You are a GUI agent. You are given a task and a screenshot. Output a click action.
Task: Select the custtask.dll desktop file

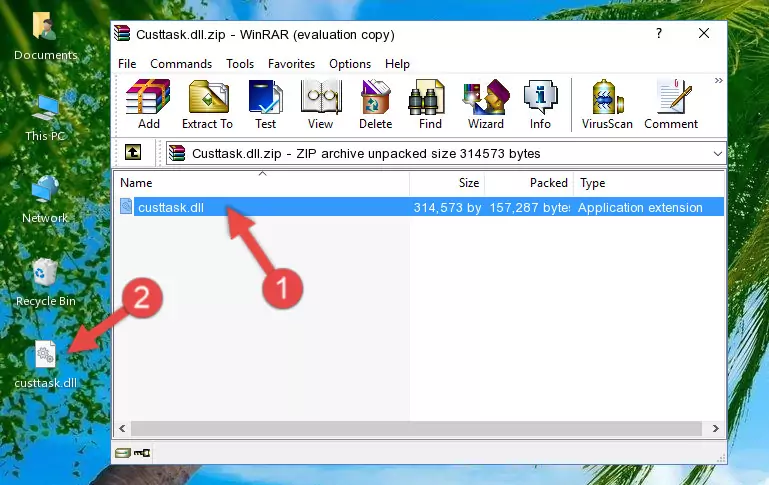click(45, 365)
